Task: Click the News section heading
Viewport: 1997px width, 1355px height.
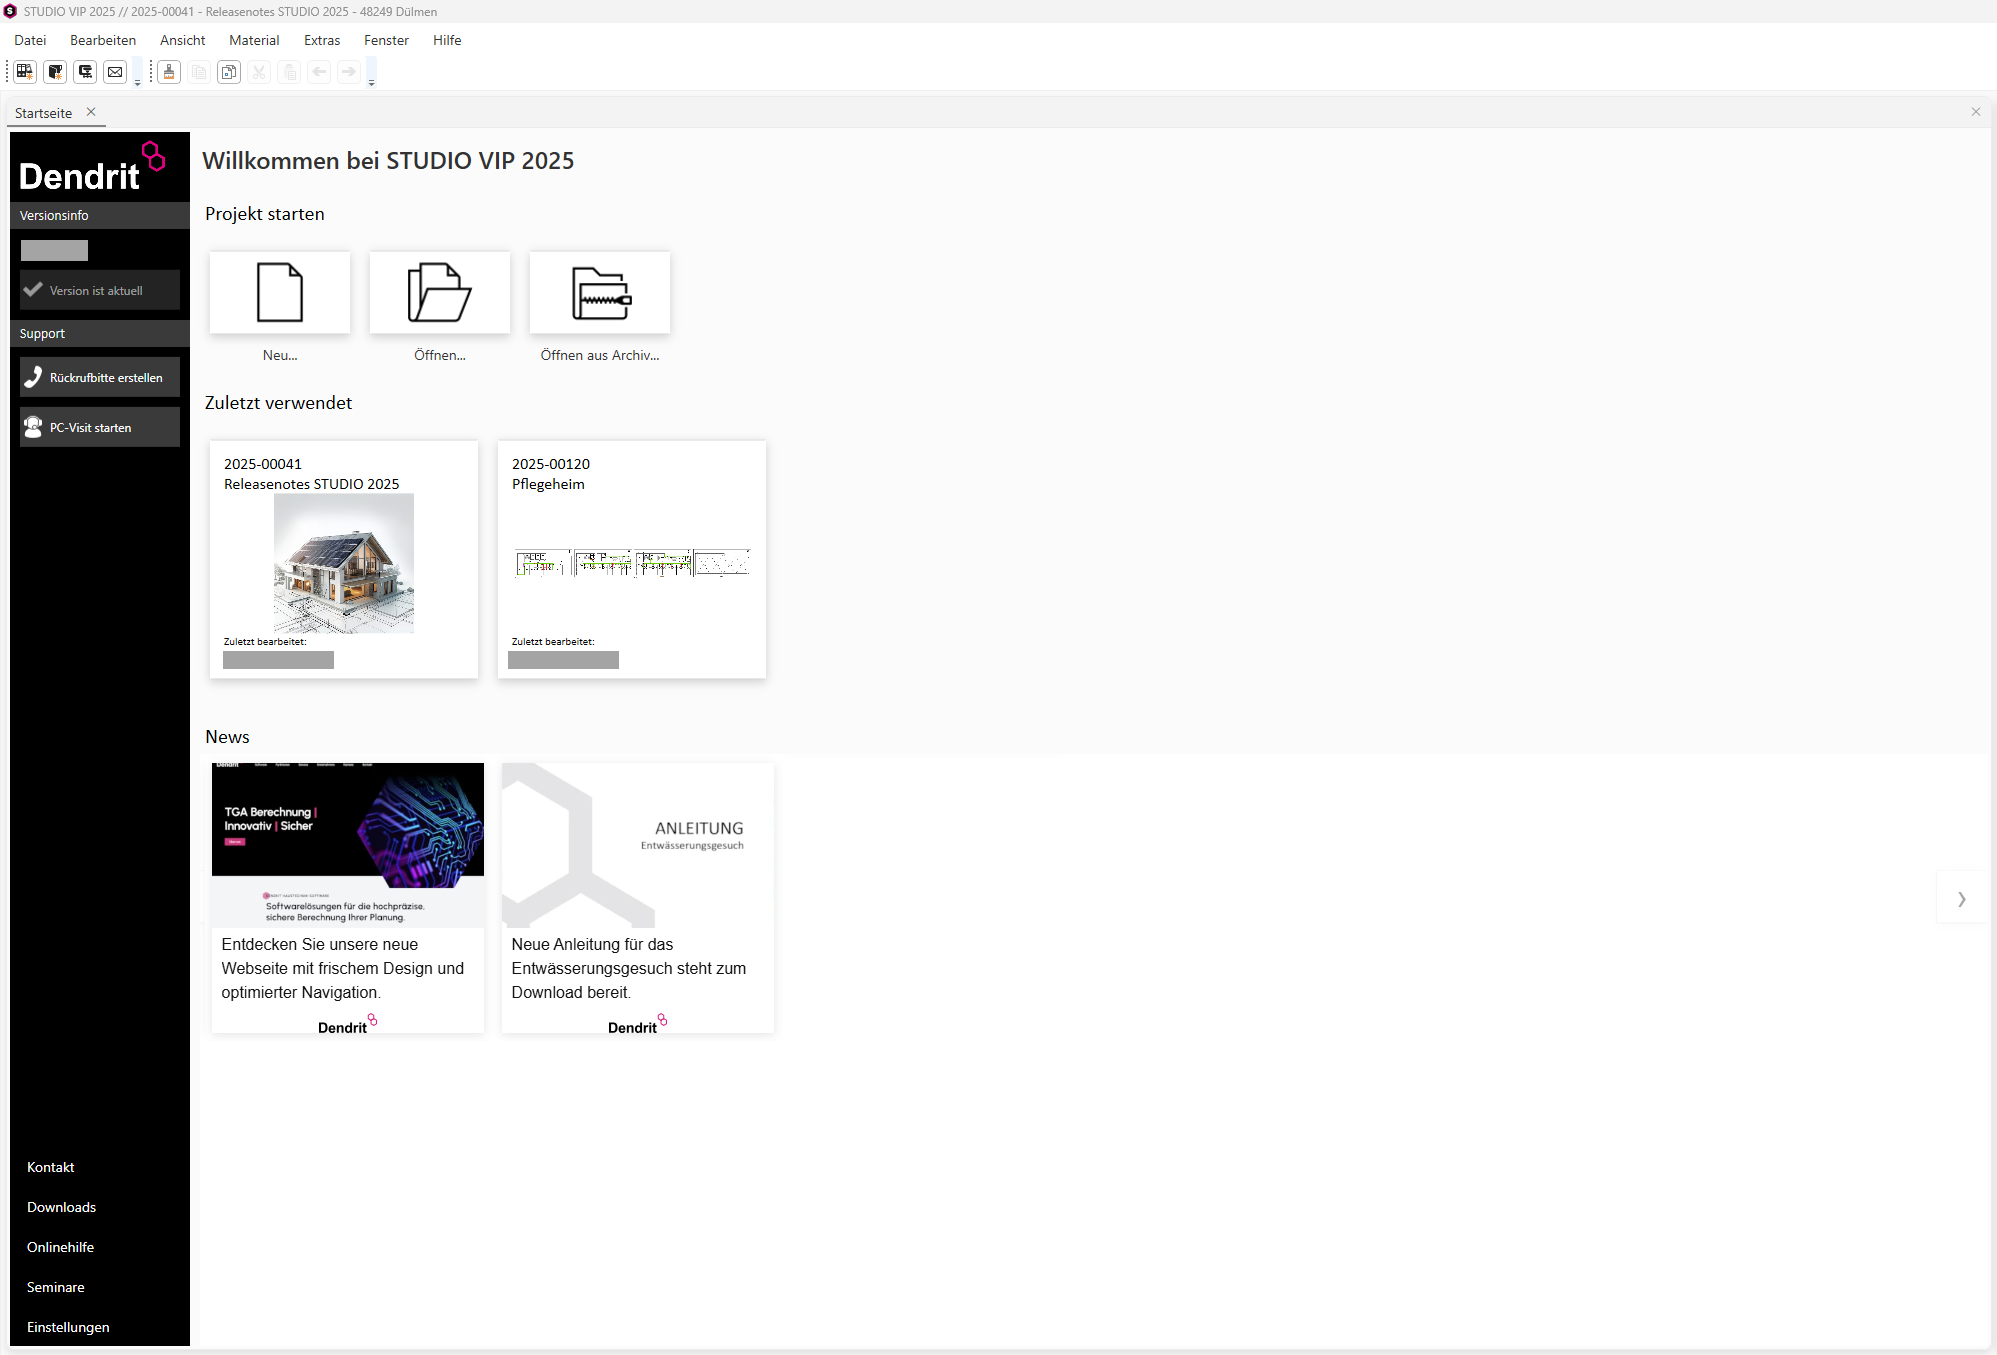Action: [227, 737]
